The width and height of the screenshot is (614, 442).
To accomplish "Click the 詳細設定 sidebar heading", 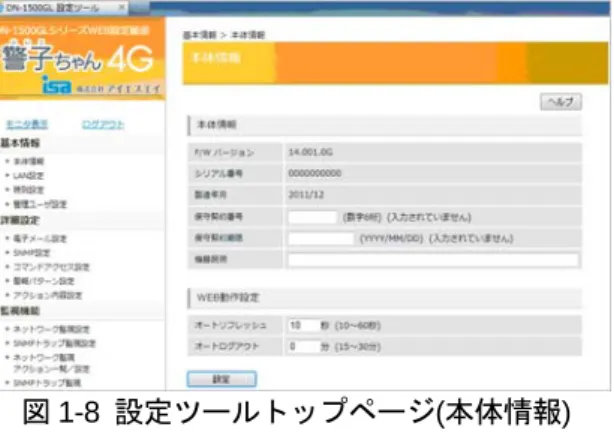I will pyautogui.click(x=20, y=220).
